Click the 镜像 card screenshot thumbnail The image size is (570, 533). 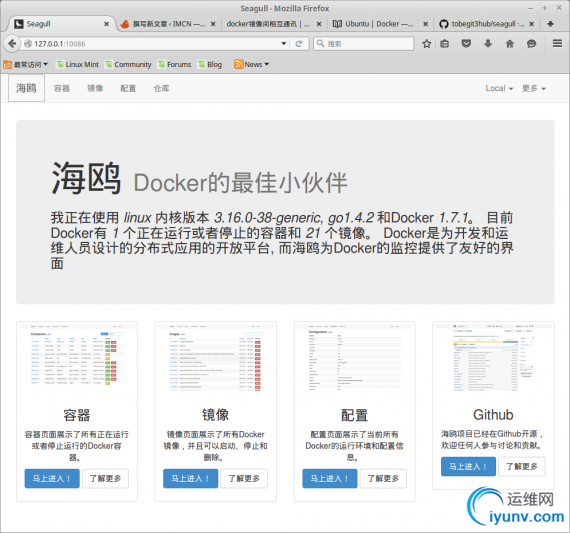[216, 358]
